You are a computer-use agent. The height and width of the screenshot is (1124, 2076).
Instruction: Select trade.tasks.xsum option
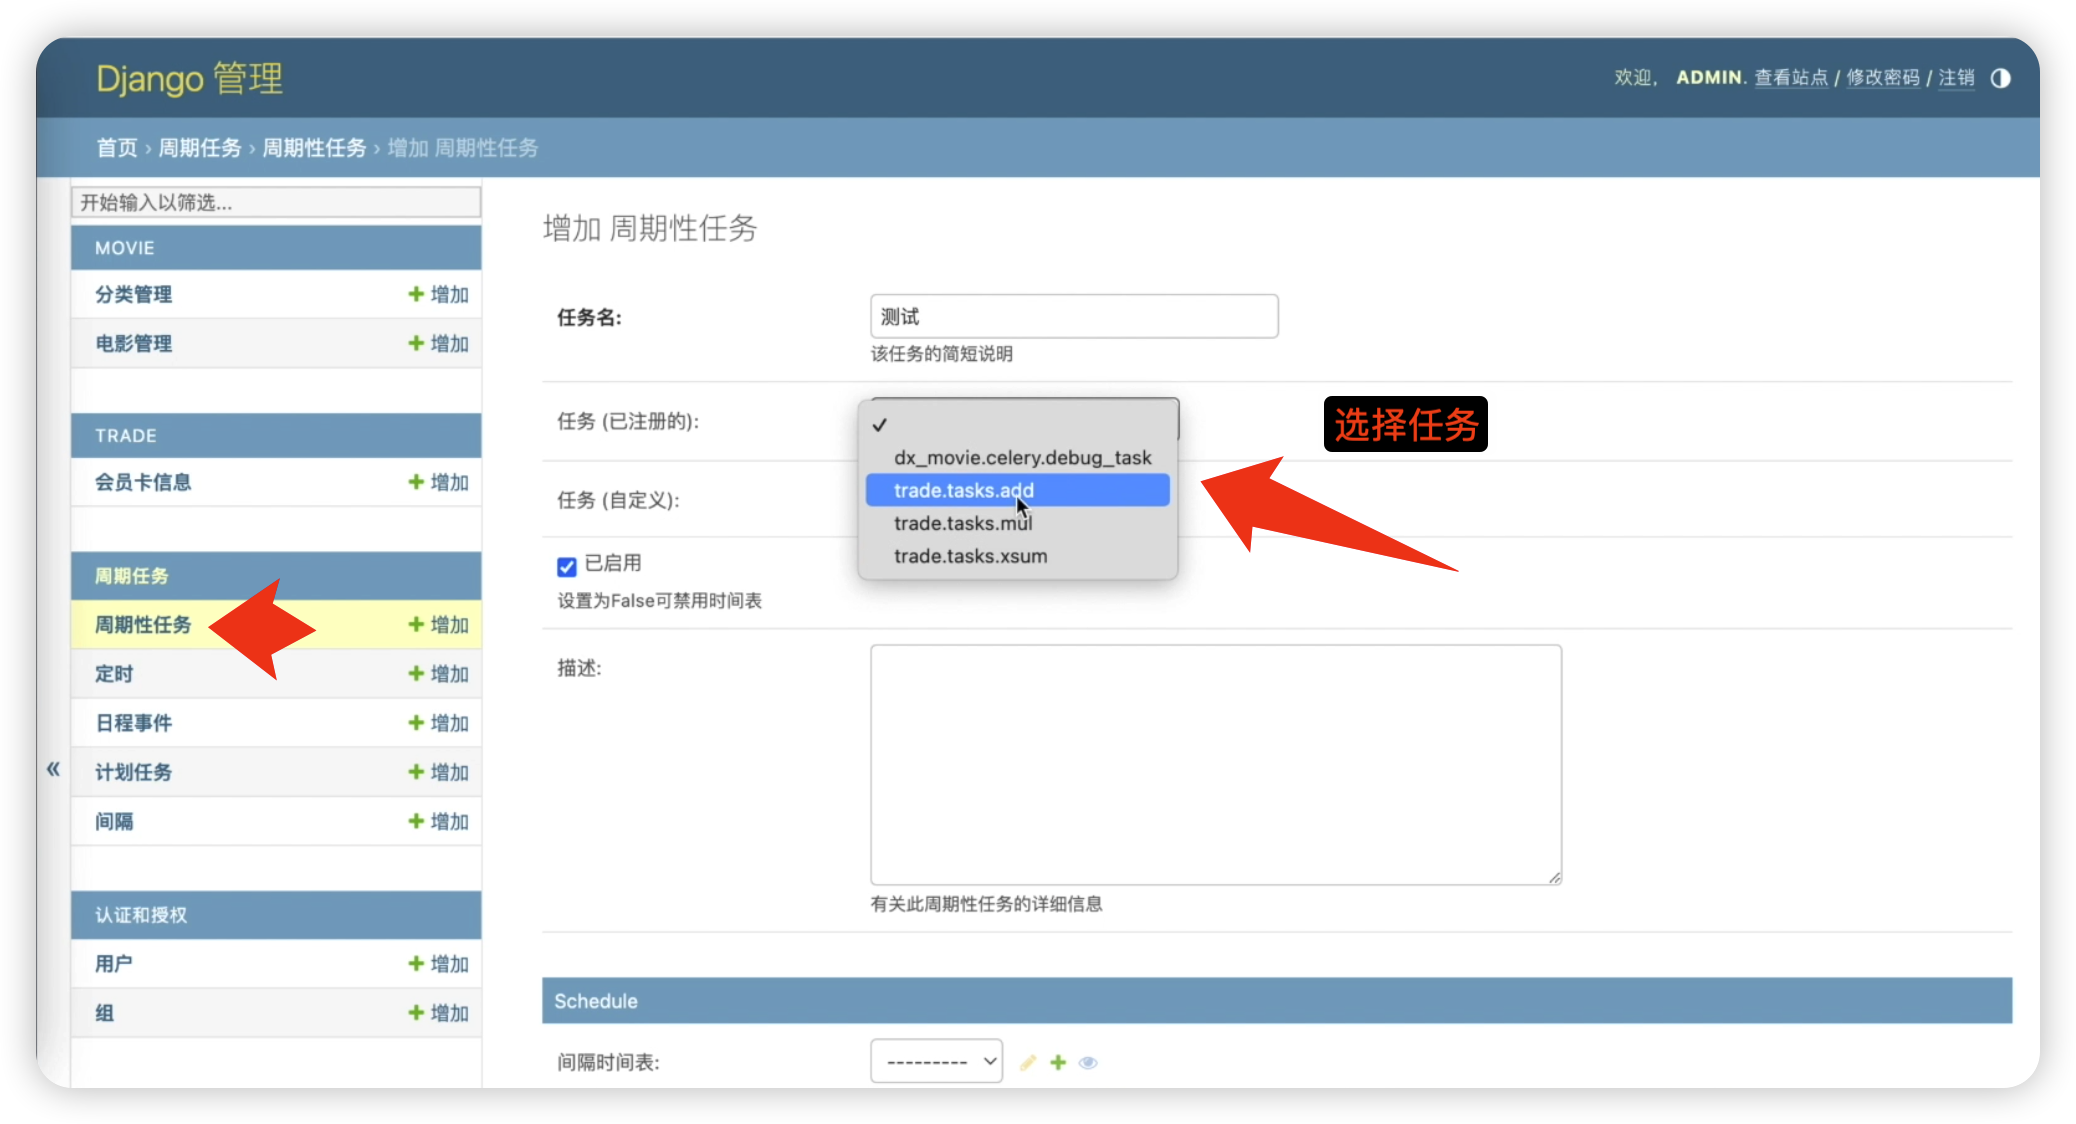1017,556
